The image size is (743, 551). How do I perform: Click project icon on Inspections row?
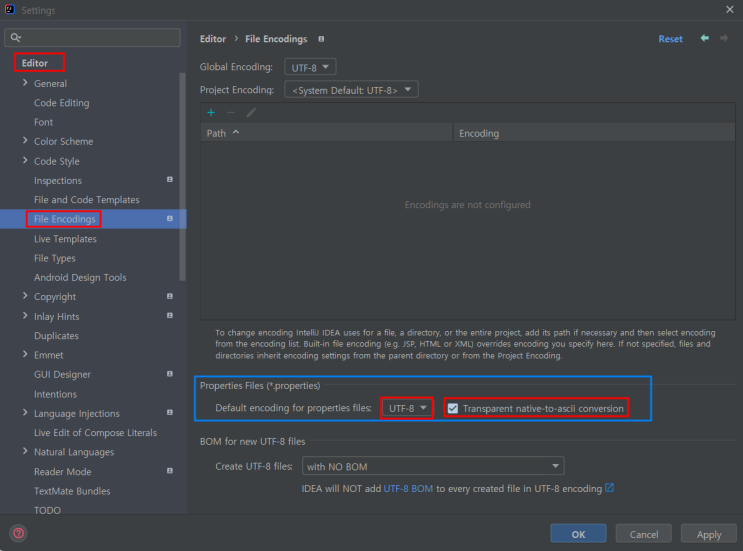click(170, 180)
